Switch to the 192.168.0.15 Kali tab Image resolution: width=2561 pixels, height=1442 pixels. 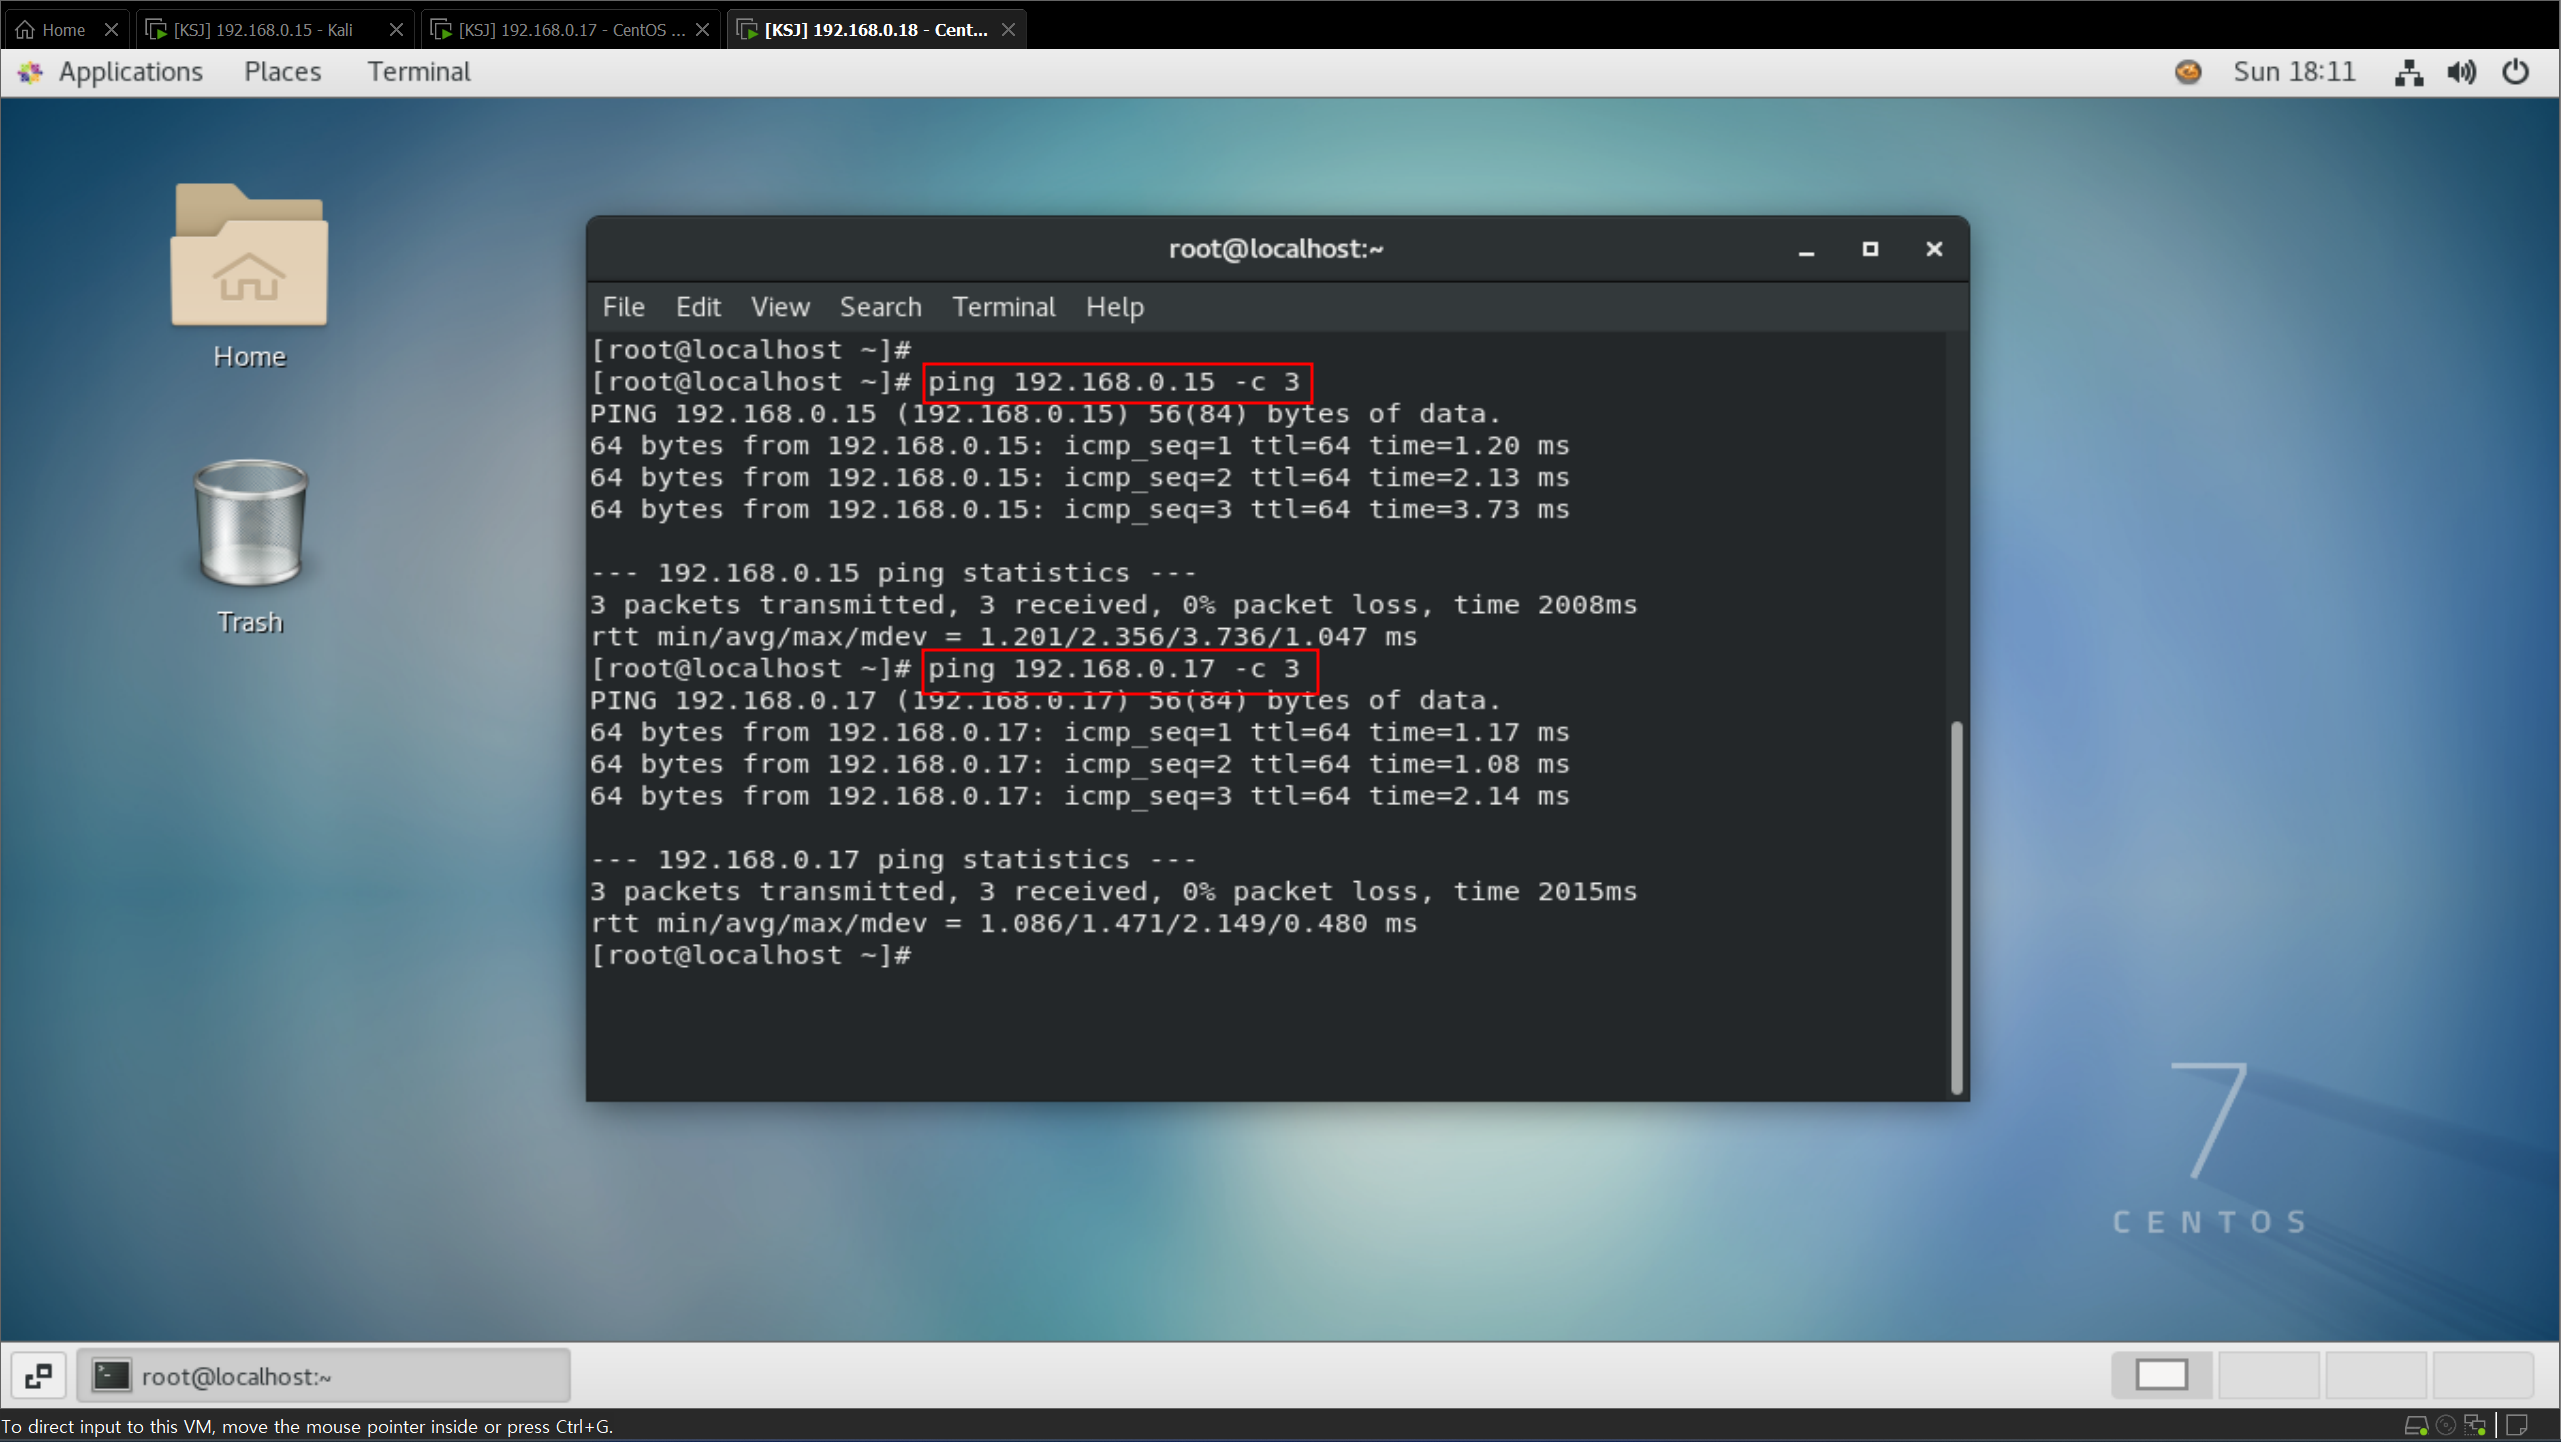(x=262, y=30)
